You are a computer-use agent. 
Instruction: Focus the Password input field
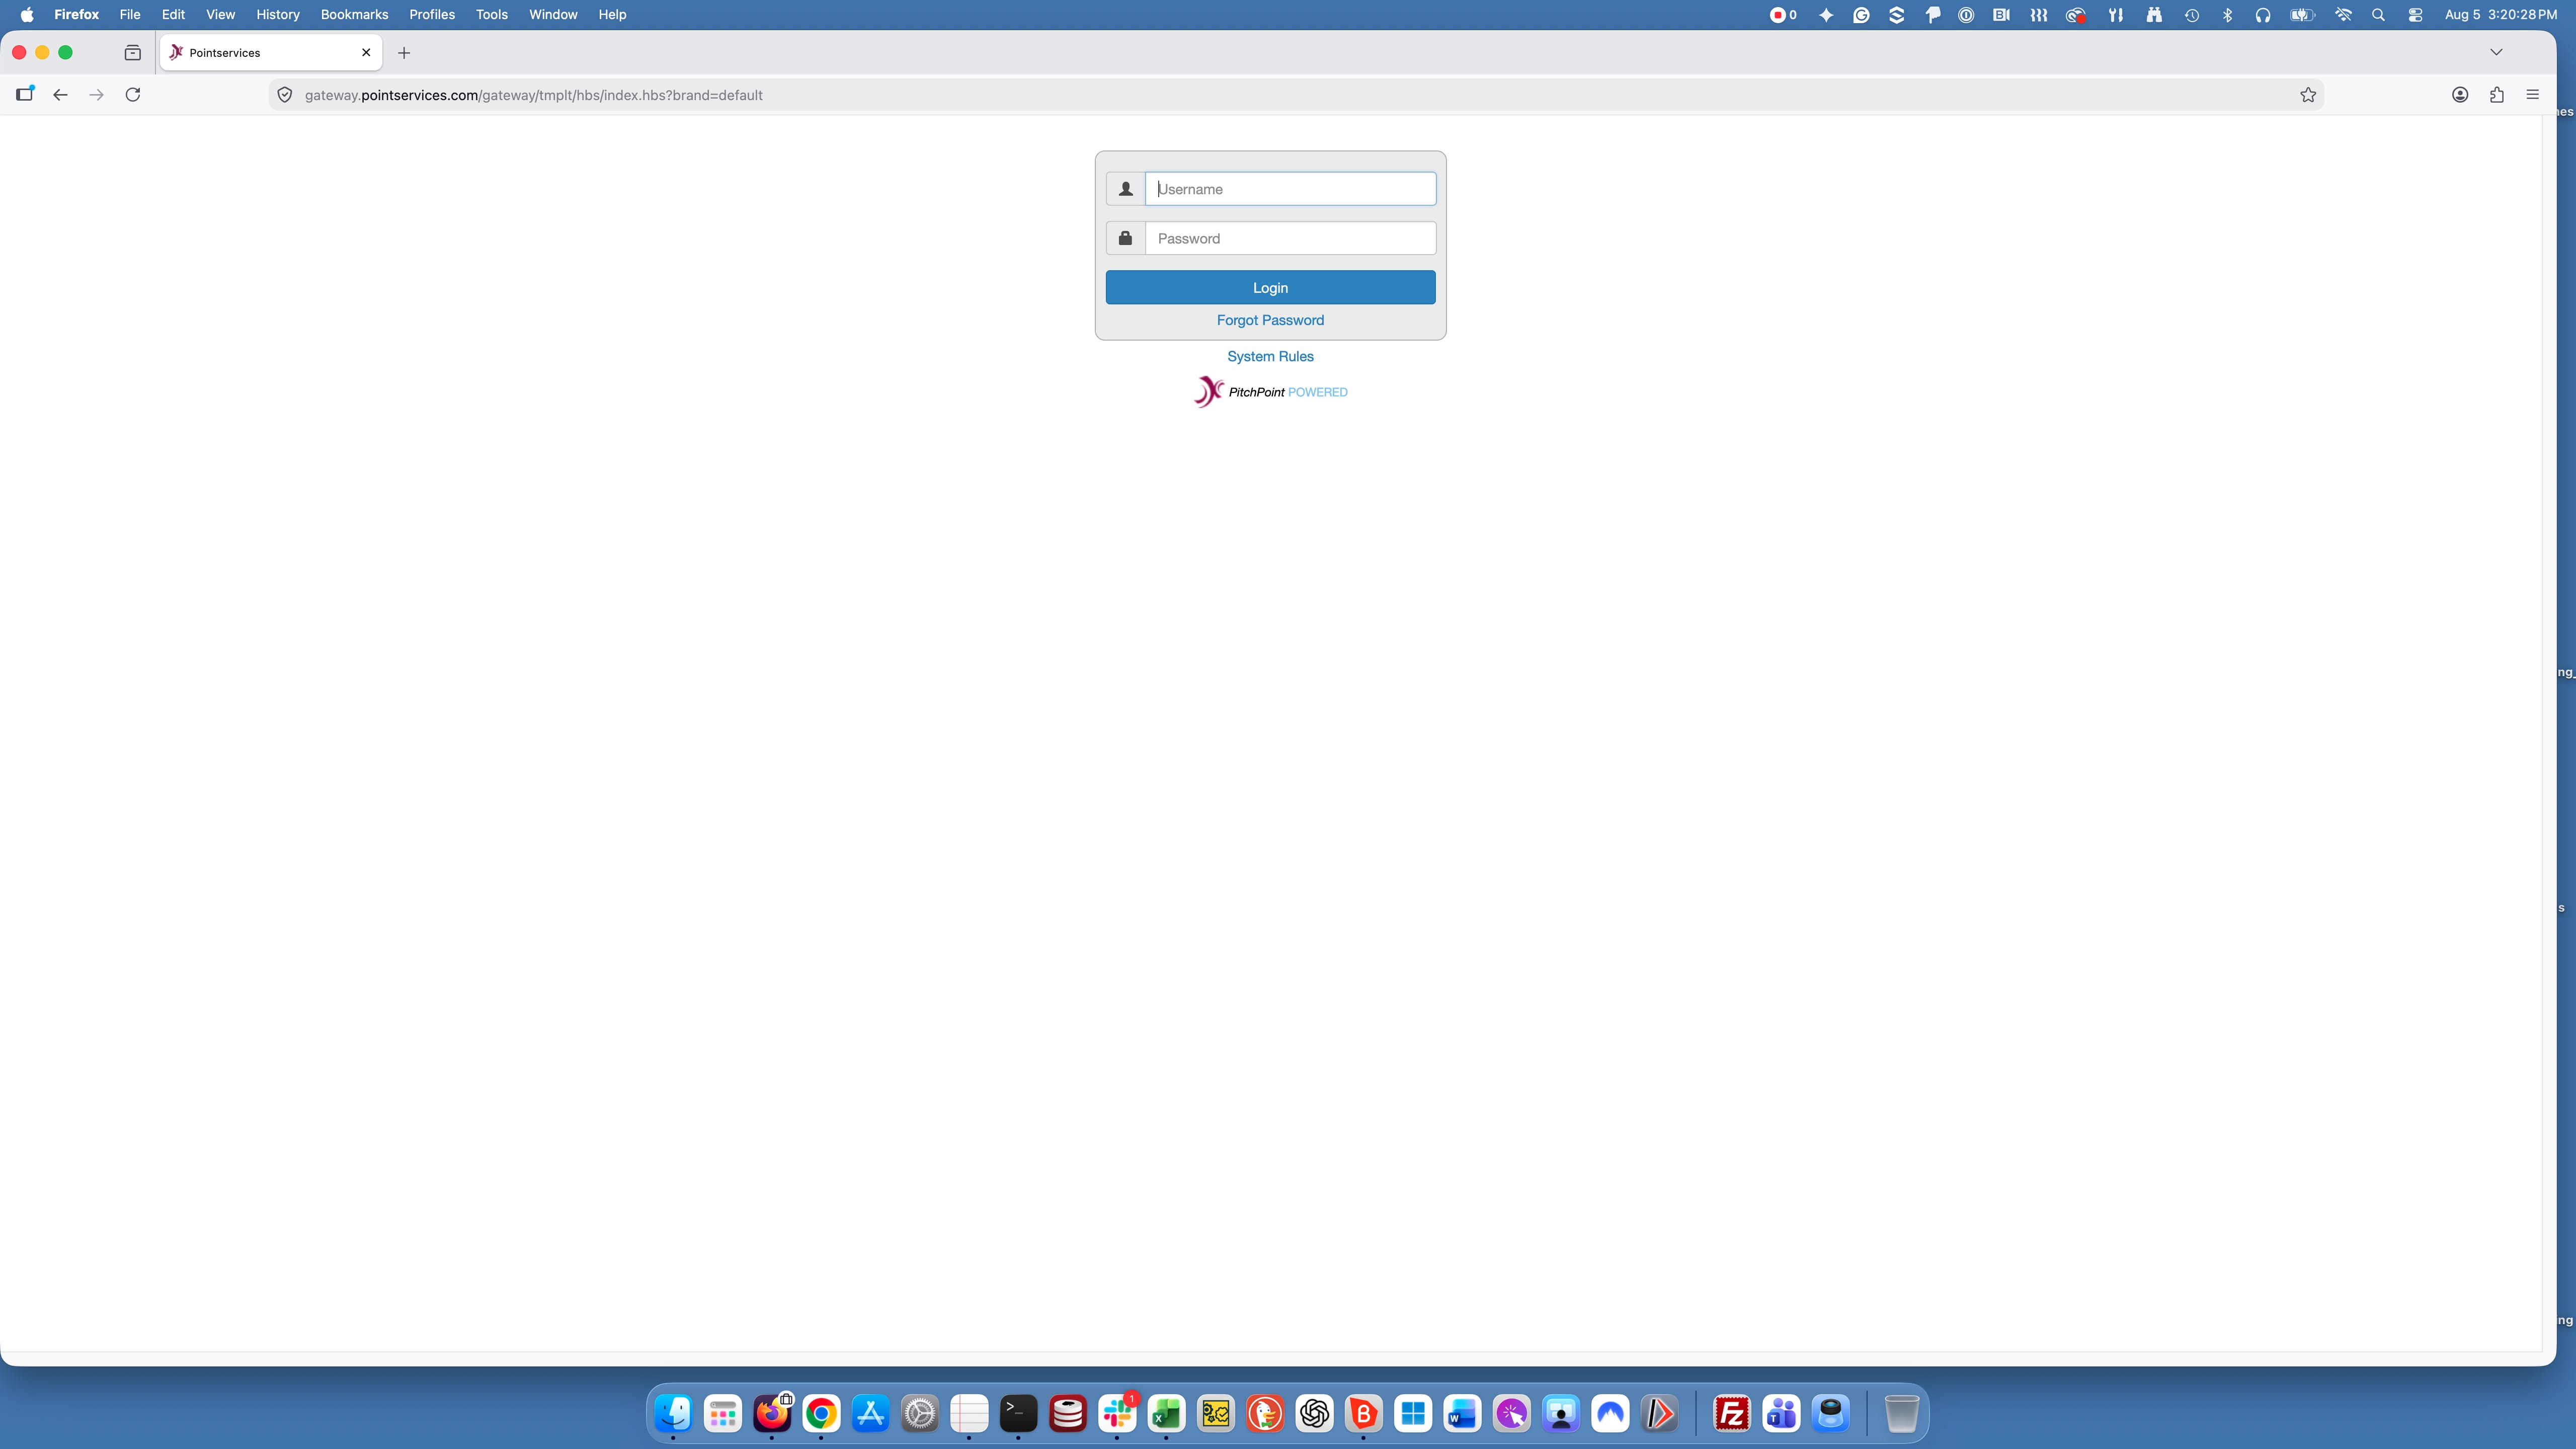1290,238
